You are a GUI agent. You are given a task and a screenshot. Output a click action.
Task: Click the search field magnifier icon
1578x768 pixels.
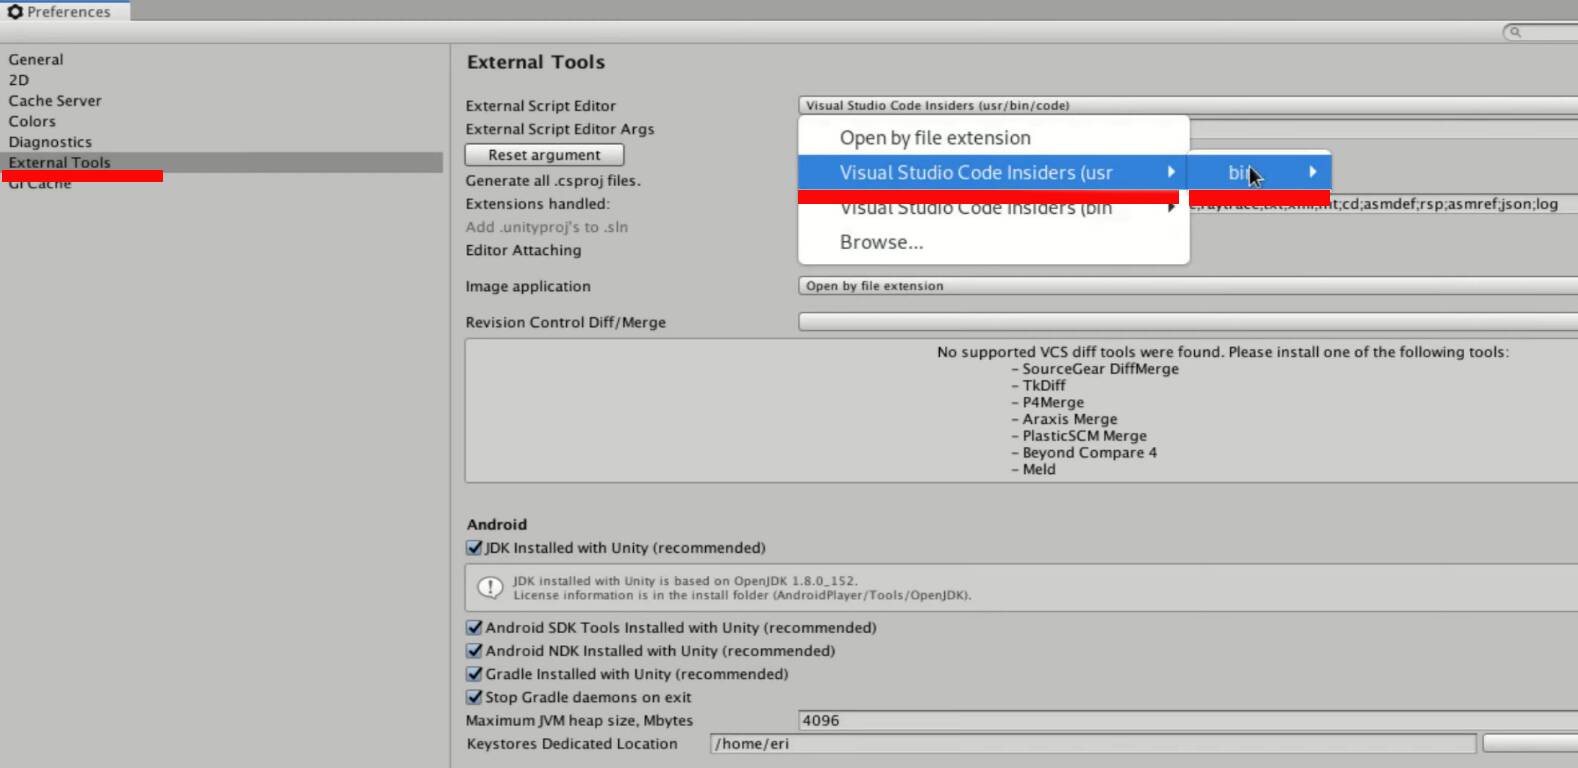click(x=1515, y=32)
